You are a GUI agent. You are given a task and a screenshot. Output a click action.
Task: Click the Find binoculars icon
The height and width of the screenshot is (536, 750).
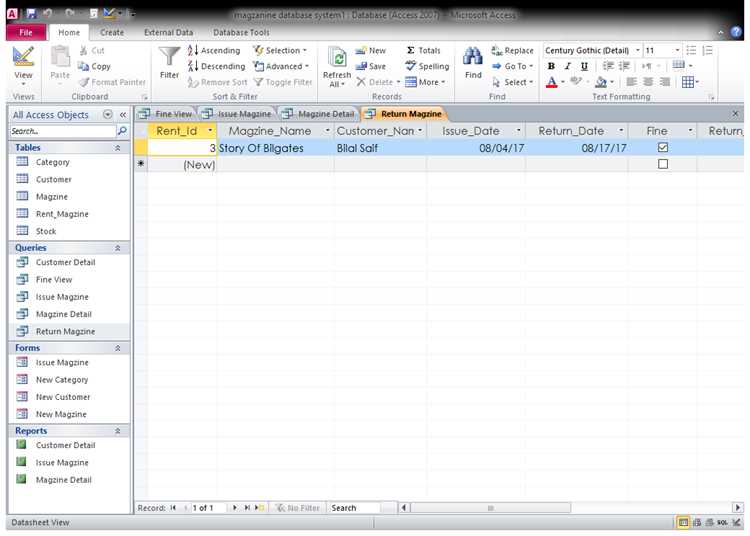pos(473,57)
